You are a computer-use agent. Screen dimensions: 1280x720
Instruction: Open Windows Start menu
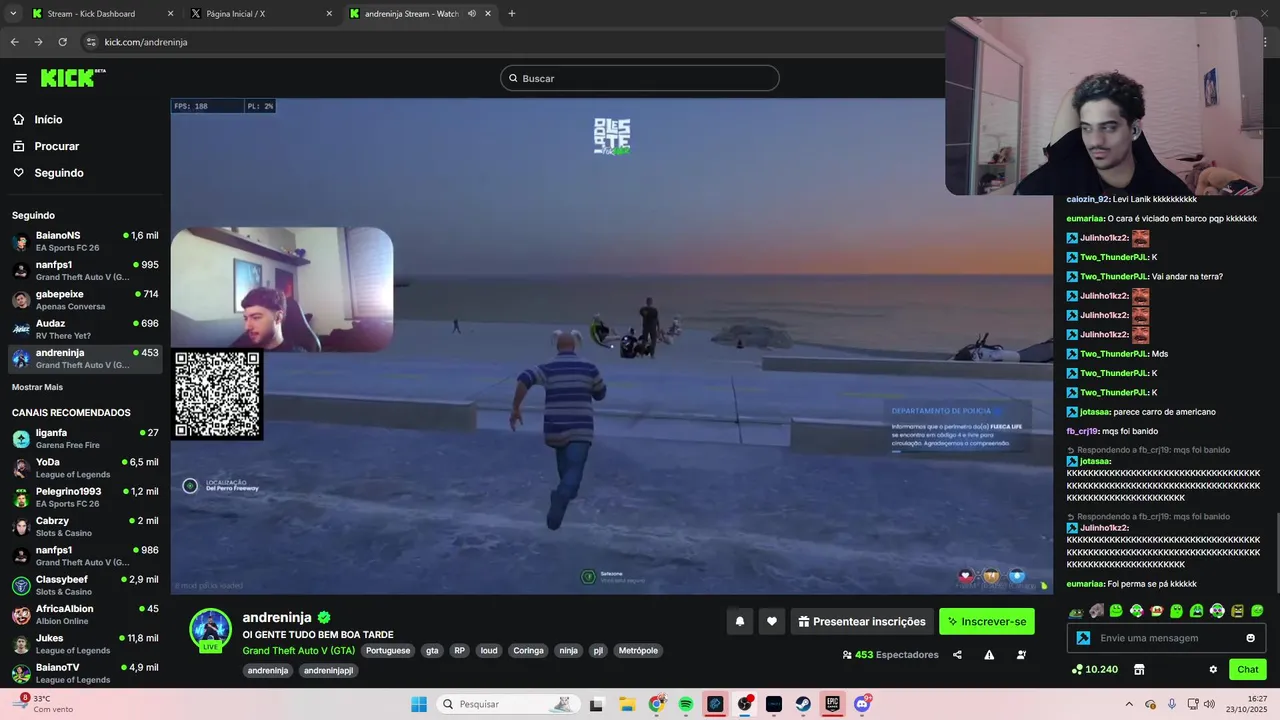(419, 704)
